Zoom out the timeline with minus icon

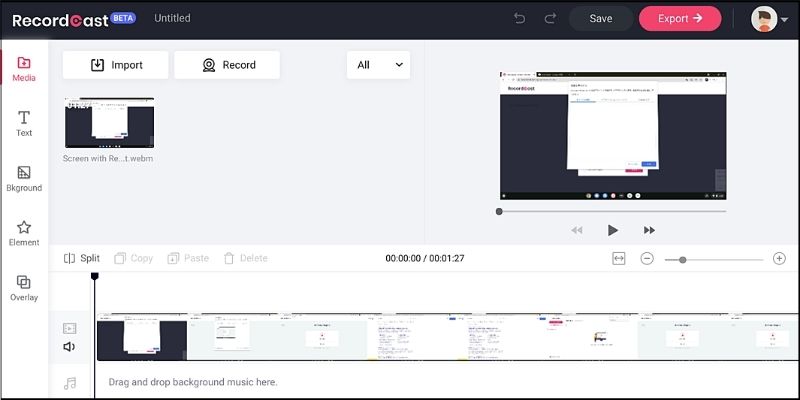pos(647,259)
